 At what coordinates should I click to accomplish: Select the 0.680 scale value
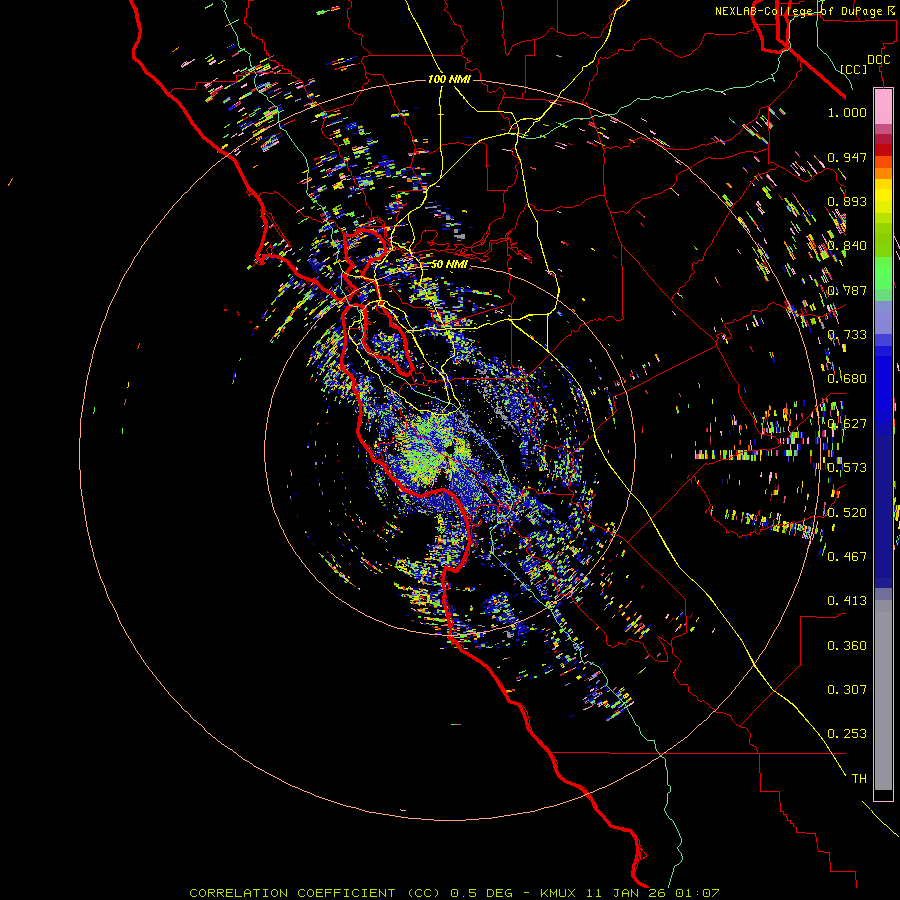pyautogui.click(x=847, y=379)
